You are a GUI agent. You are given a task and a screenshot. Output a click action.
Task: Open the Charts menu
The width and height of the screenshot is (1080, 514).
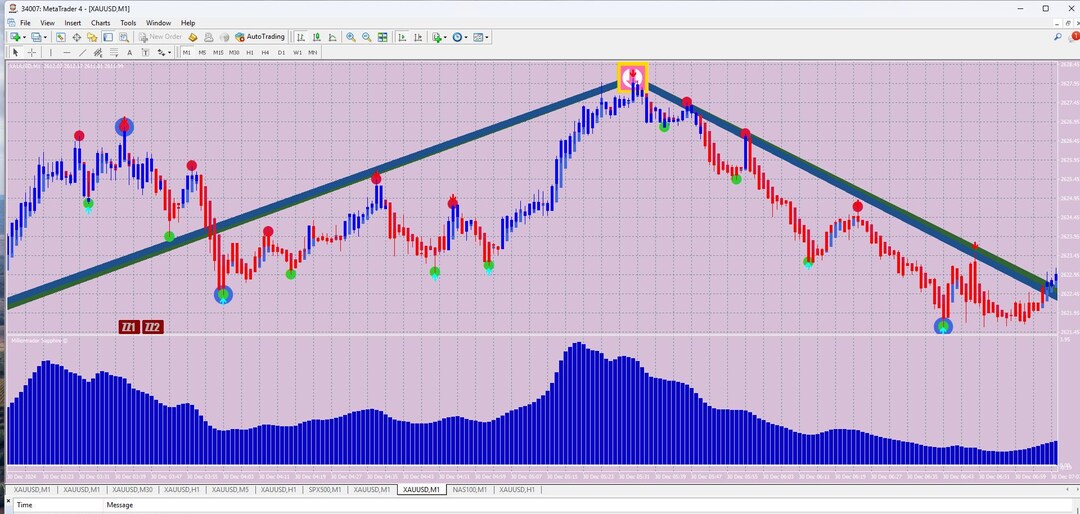click(x=101, y=23)
